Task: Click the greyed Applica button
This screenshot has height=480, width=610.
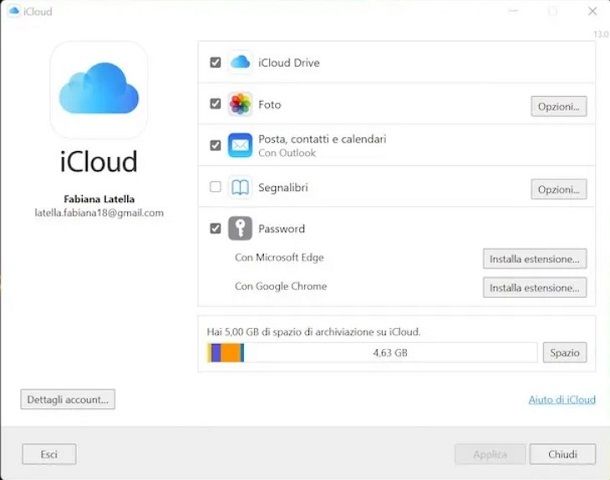Action: pyautogui.click(x=490, y=454)
